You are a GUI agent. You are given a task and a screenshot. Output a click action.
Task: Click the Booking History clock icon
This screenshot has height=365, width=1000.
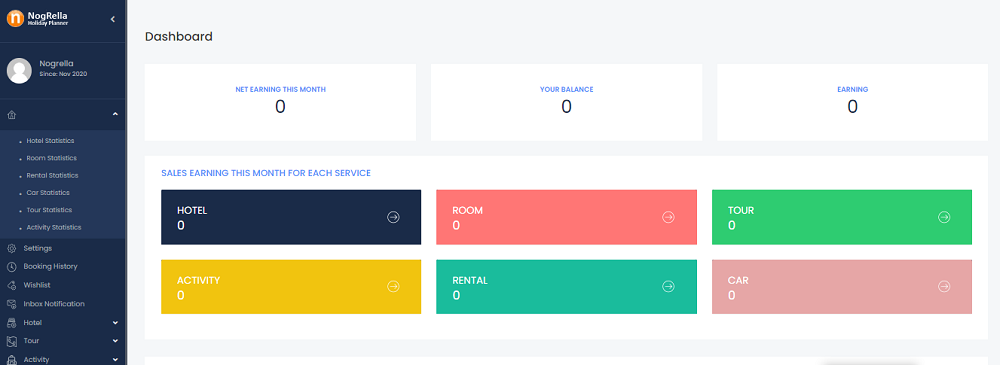click(x=11, y=267)
